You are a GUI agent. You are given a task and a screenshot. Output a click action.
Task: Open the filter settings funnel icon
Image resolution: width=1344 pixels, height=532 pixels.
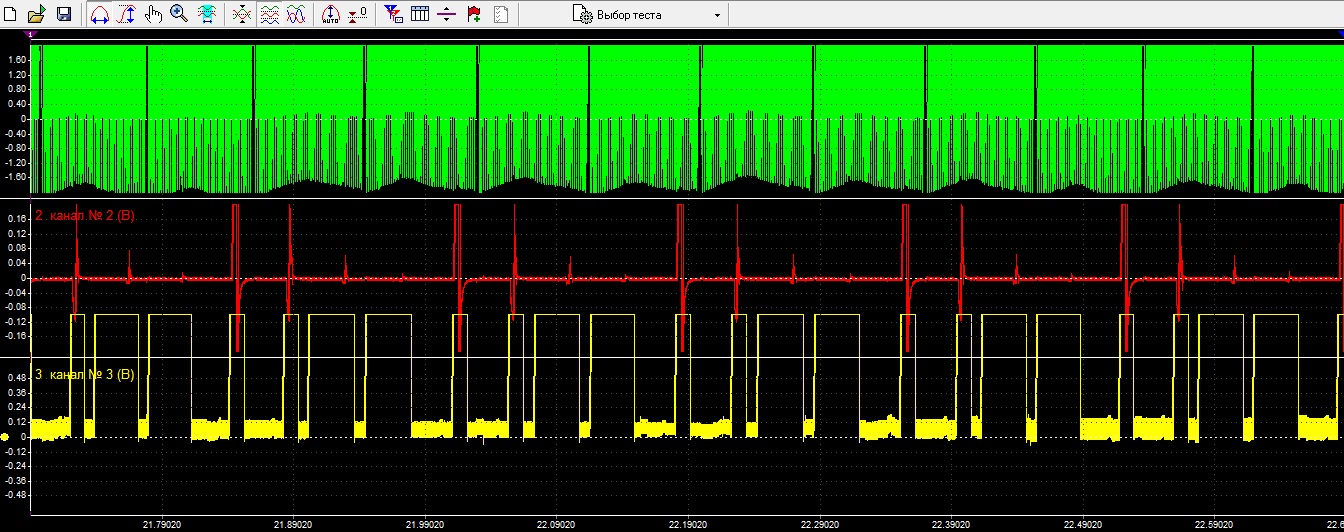[394, 14]
